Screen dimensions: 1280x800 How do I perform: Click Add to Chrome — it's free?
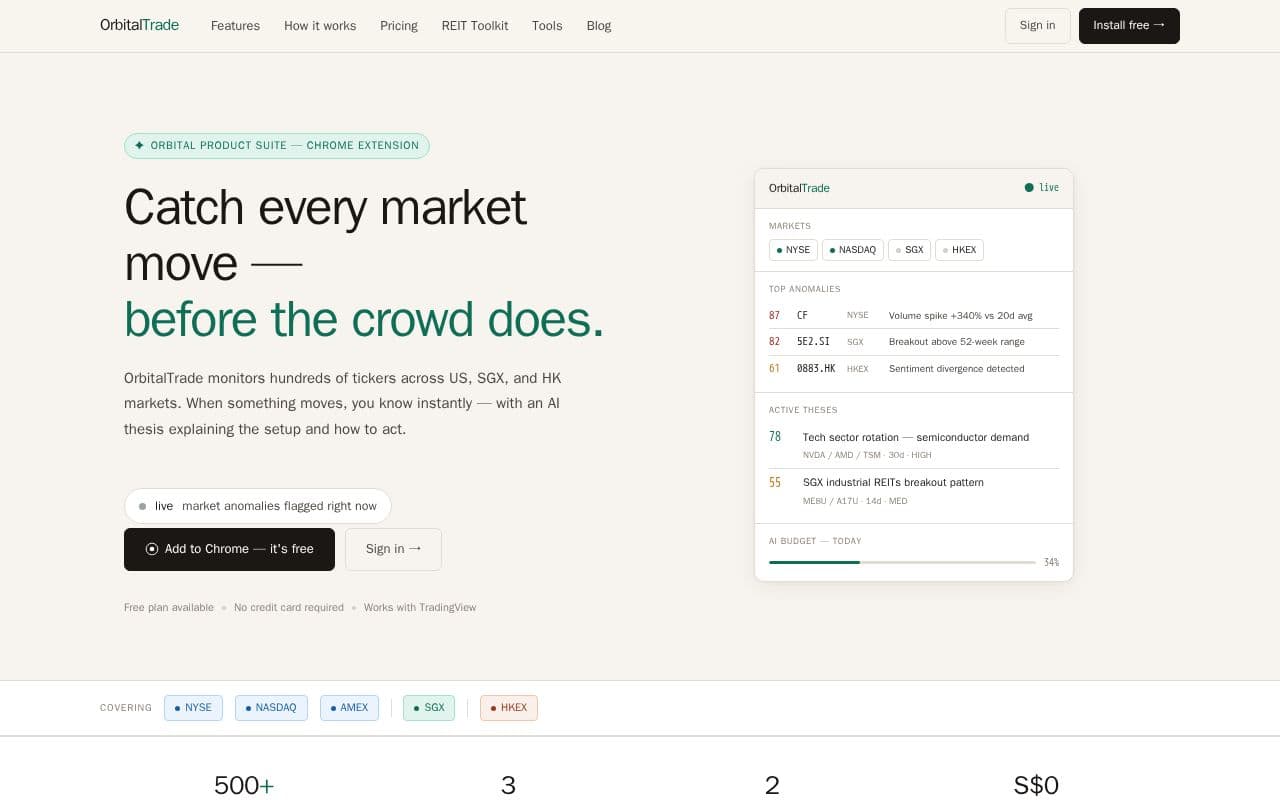(x=229, y=549)
